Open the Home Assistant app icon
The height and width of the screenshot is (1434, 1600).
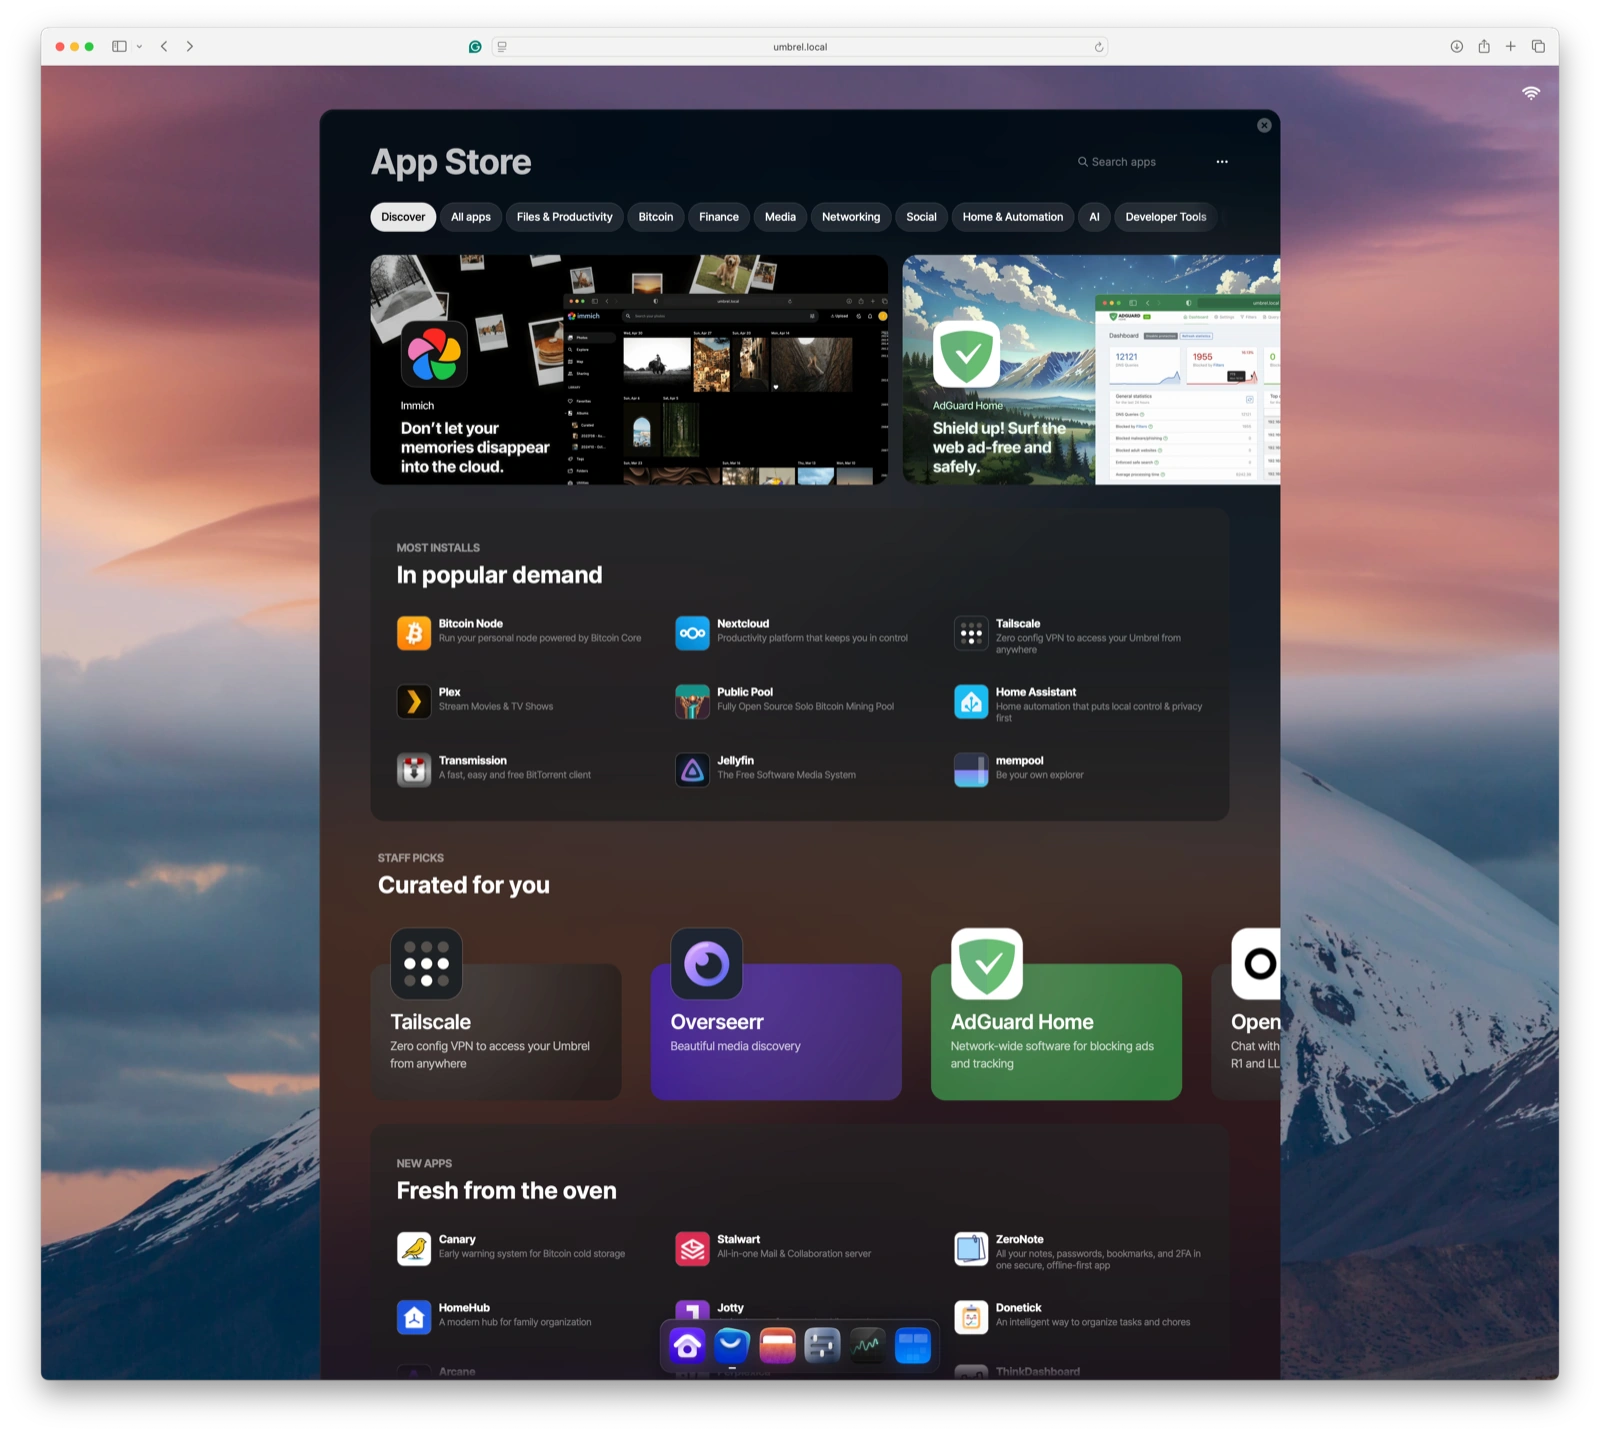coord(971,701)
